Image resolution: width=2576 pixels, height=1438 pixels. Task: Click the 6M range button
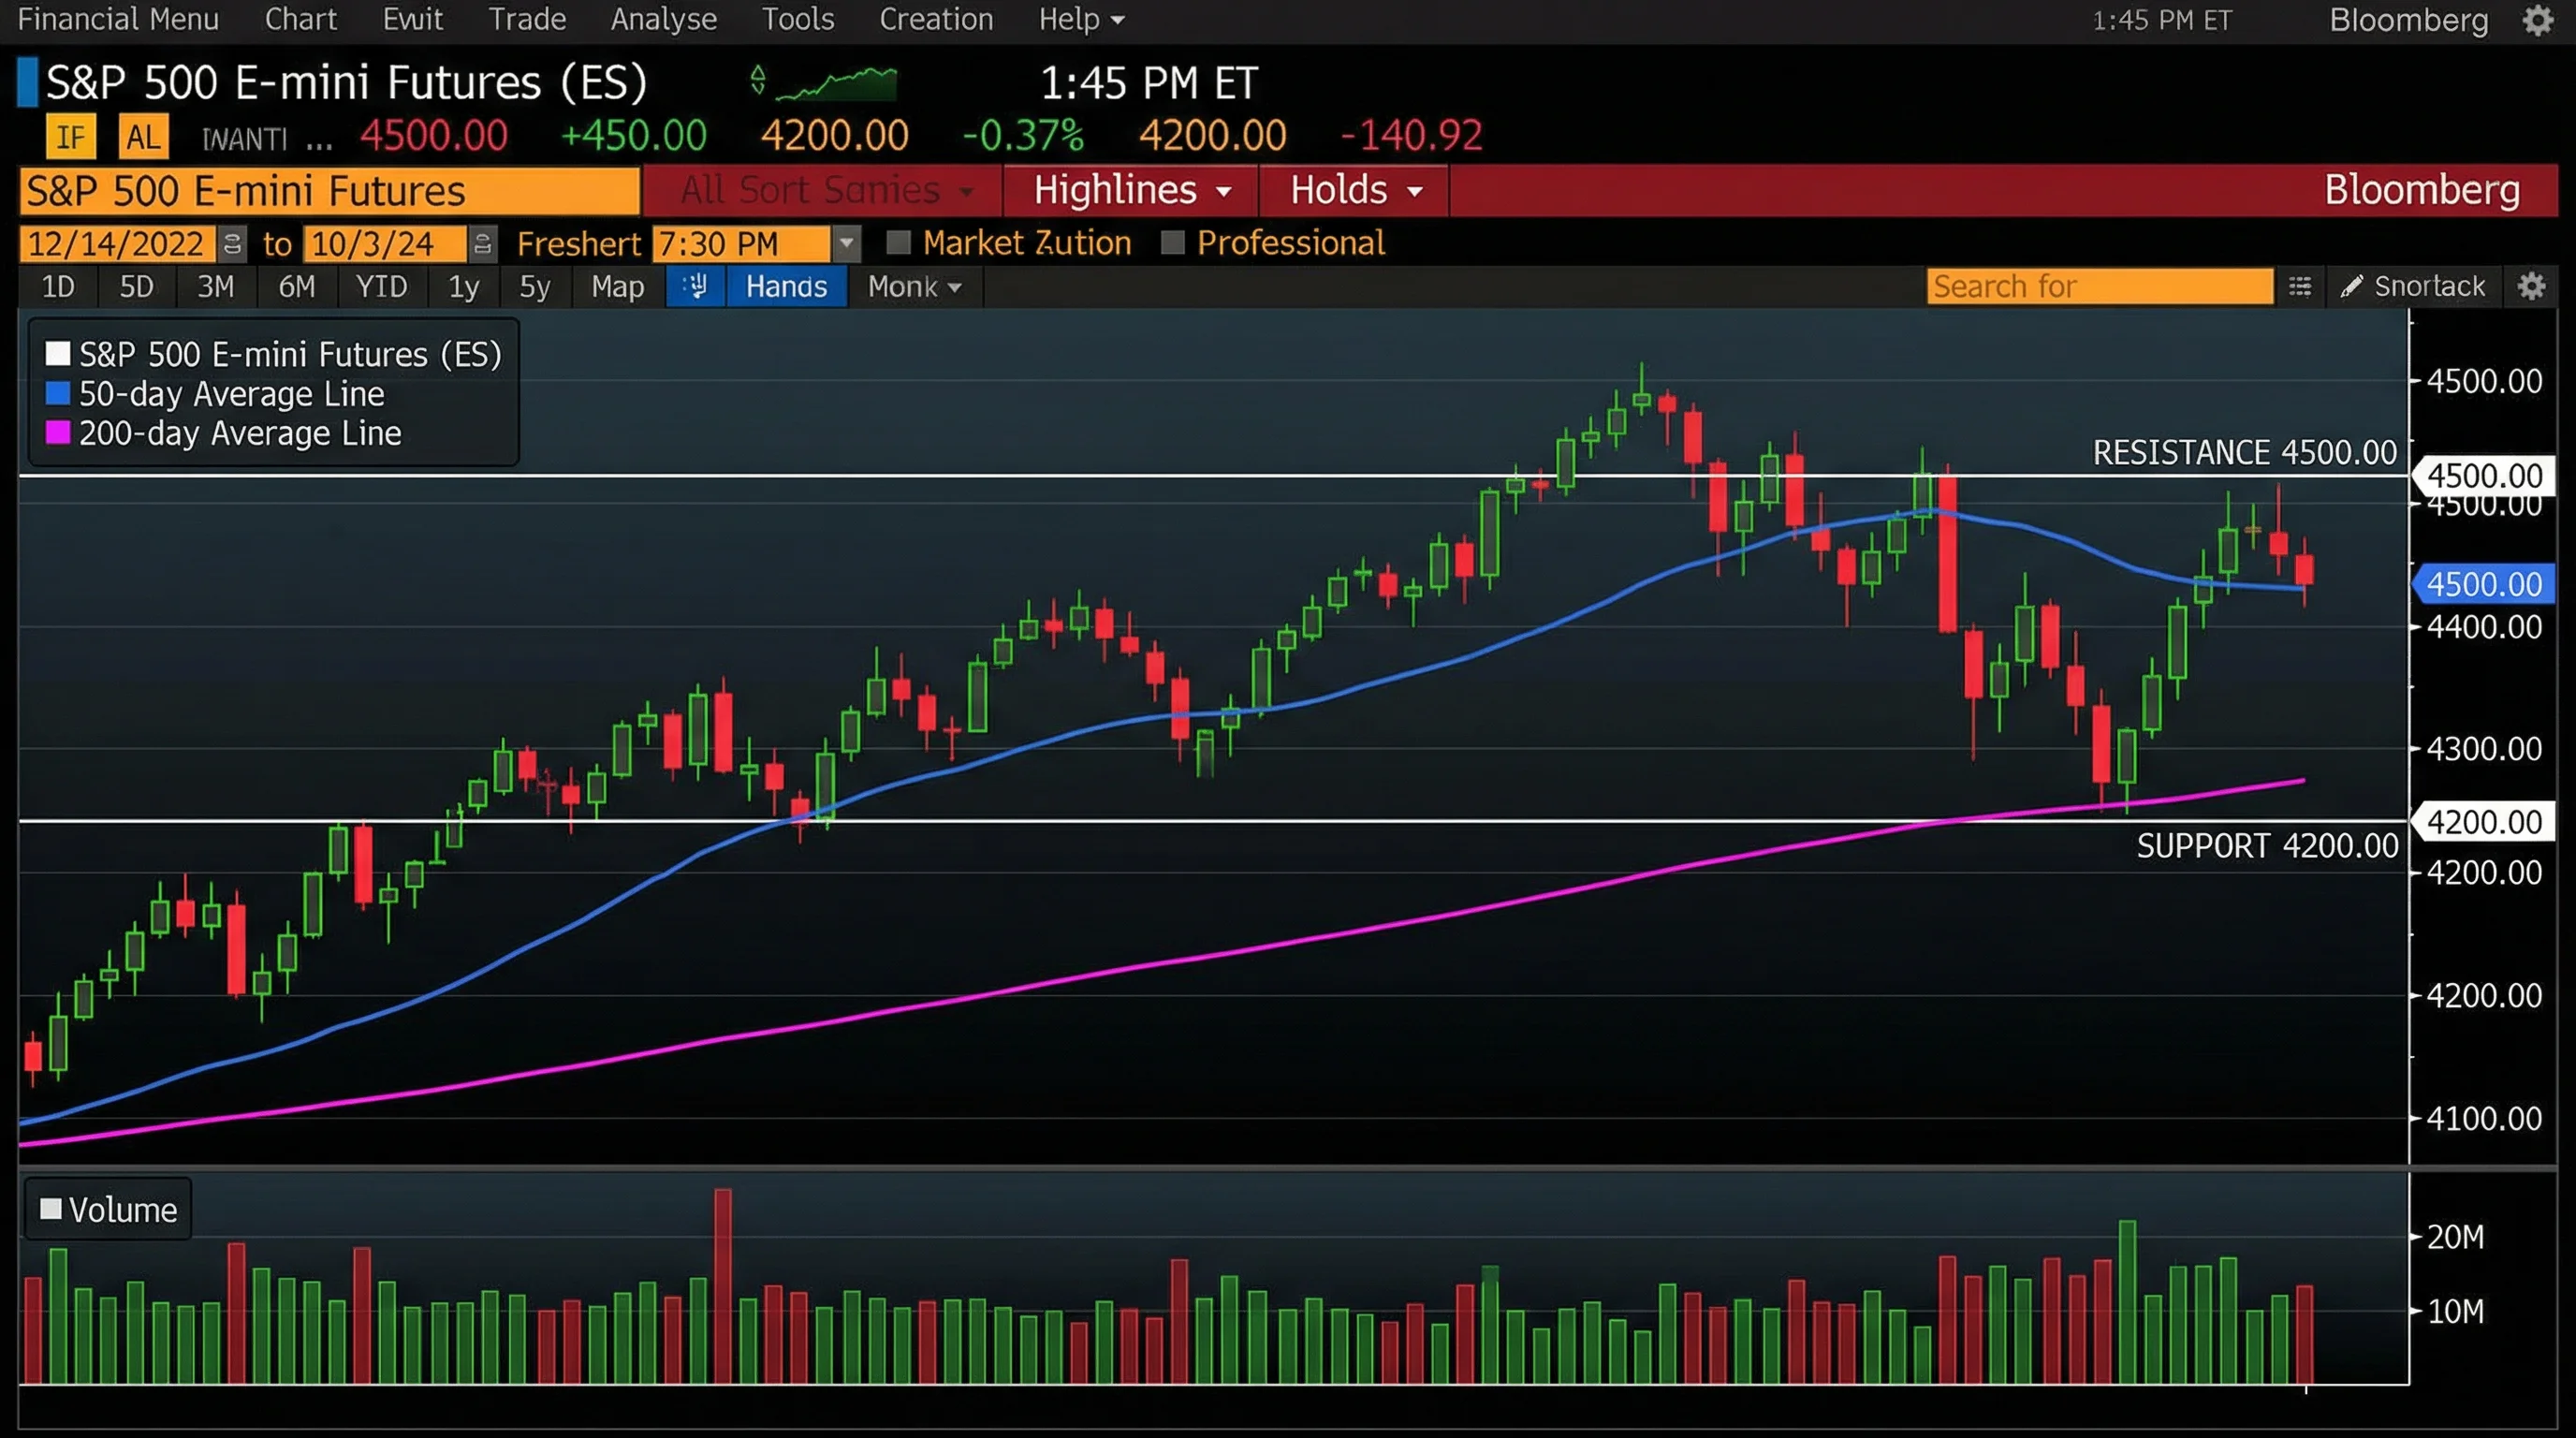296,287
